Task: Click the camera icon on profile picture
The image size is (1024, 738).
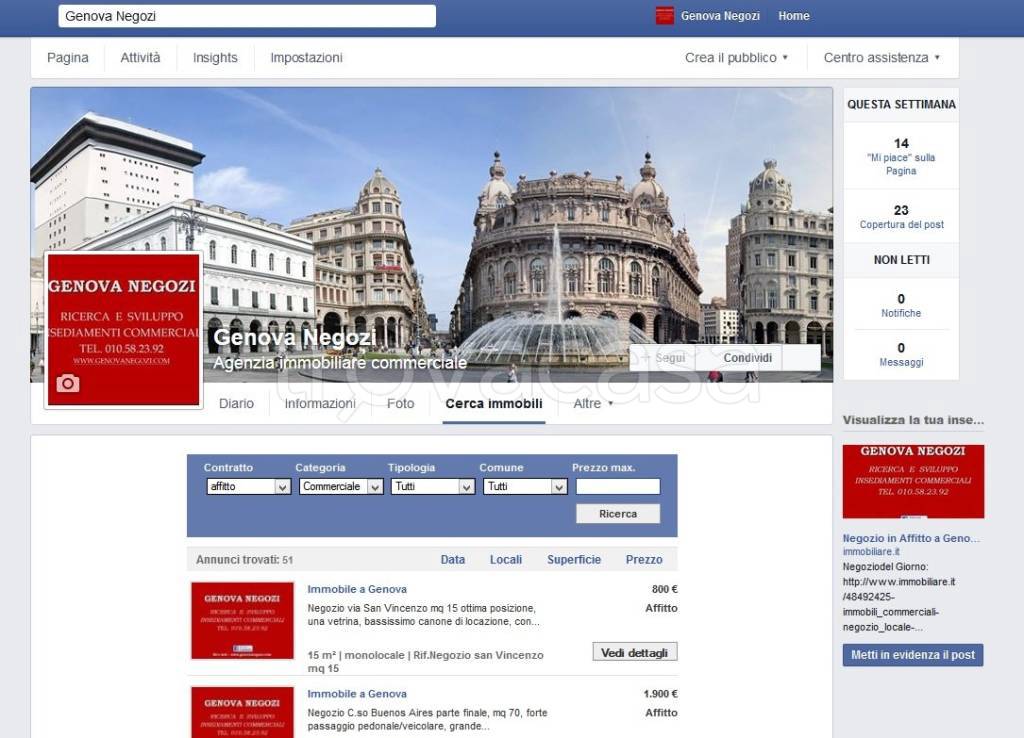Action: (x=68, y=383)
